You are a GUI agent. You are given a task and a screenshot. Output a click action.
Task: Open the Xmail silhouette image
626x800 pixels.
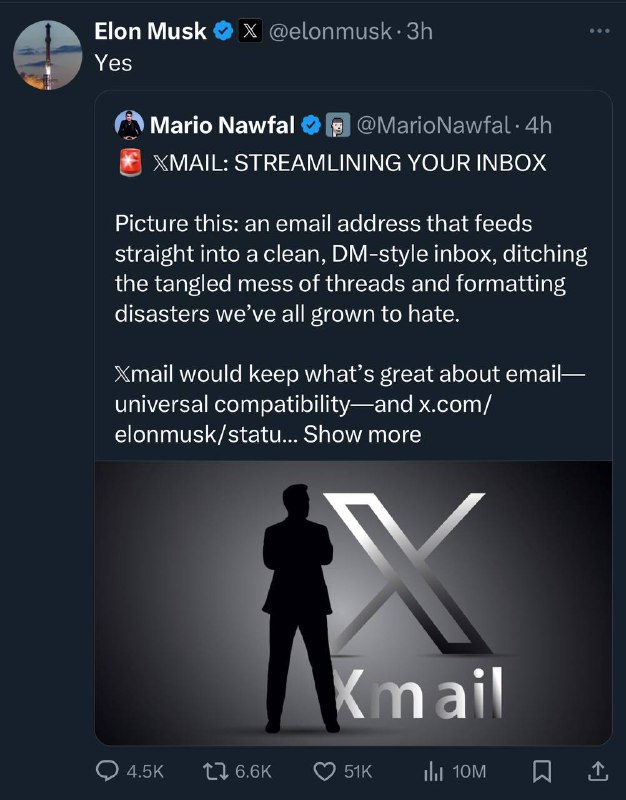pyautogui.click(x=353, y=602)
